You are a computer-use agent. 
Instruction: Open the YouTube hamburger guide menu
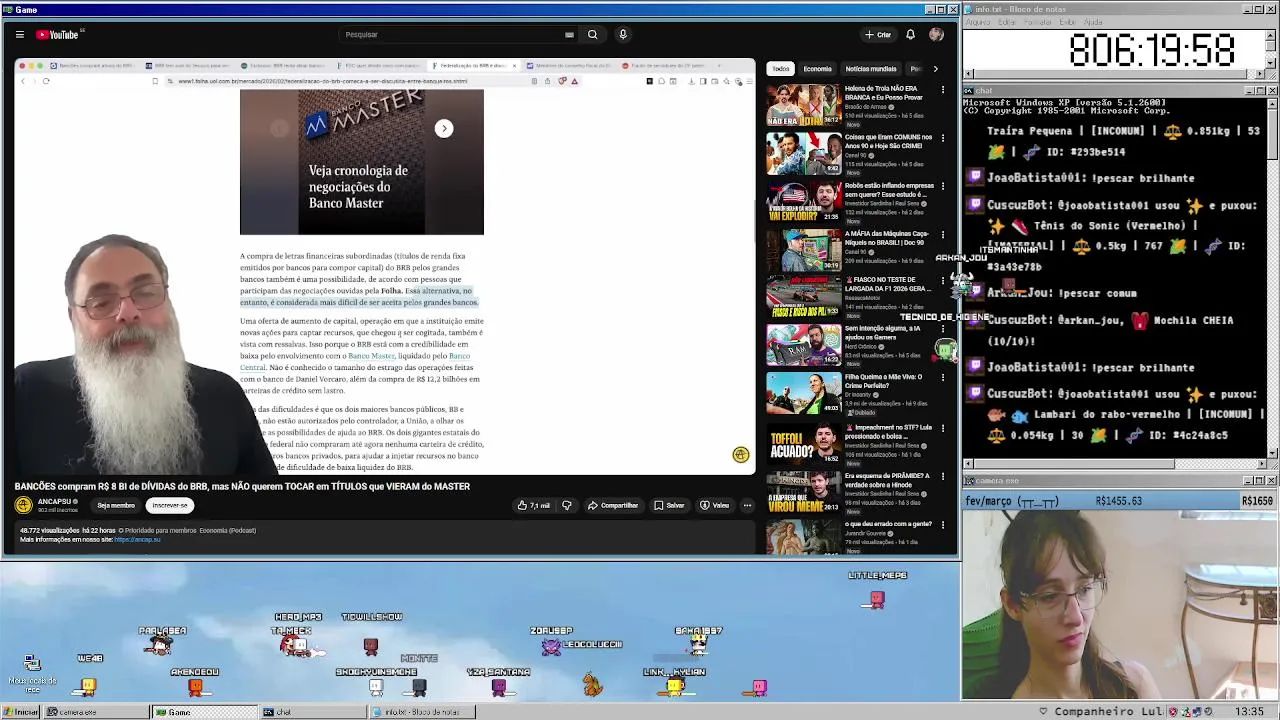(x=19, y=34)
